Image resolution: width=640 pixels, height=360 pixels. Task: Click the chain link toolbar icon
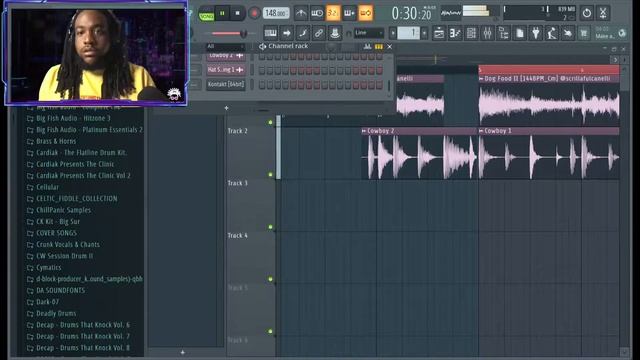click(319, 33)
